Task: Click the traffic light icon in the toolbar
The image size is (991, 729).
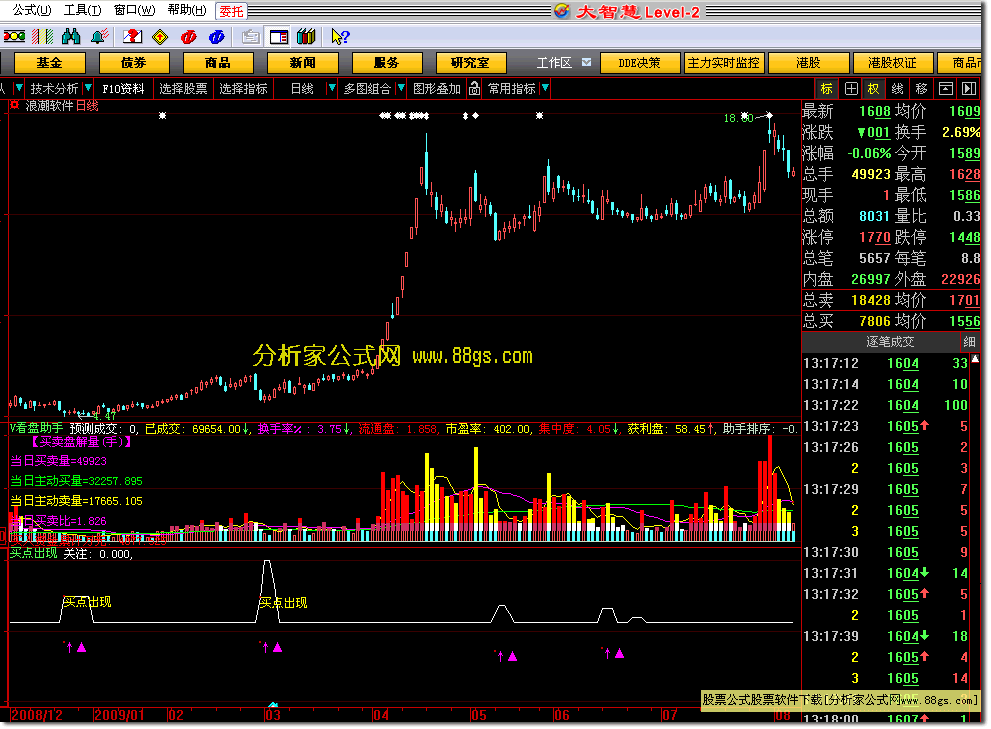Action: [14, 37]
